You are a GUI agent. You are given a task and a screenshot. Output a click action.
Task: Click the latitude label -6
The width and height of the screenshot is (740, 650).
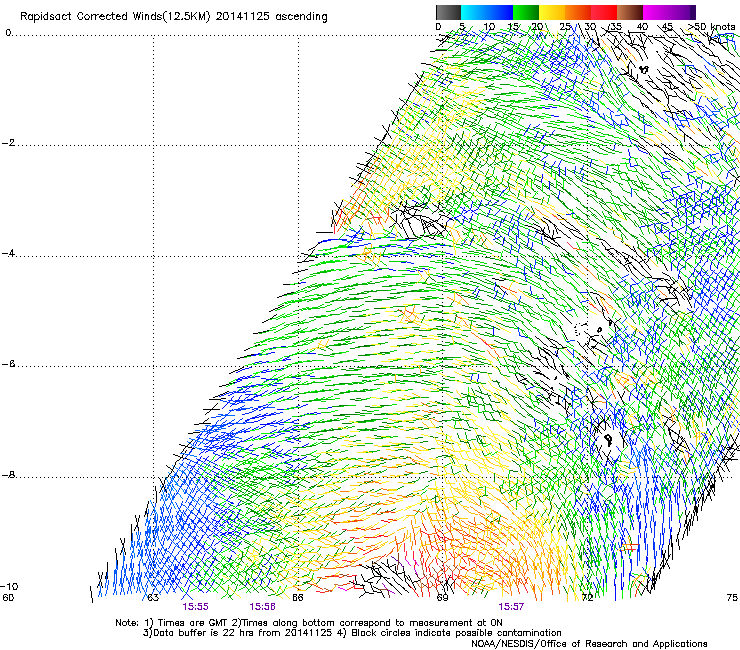click(x=8, y=364)
